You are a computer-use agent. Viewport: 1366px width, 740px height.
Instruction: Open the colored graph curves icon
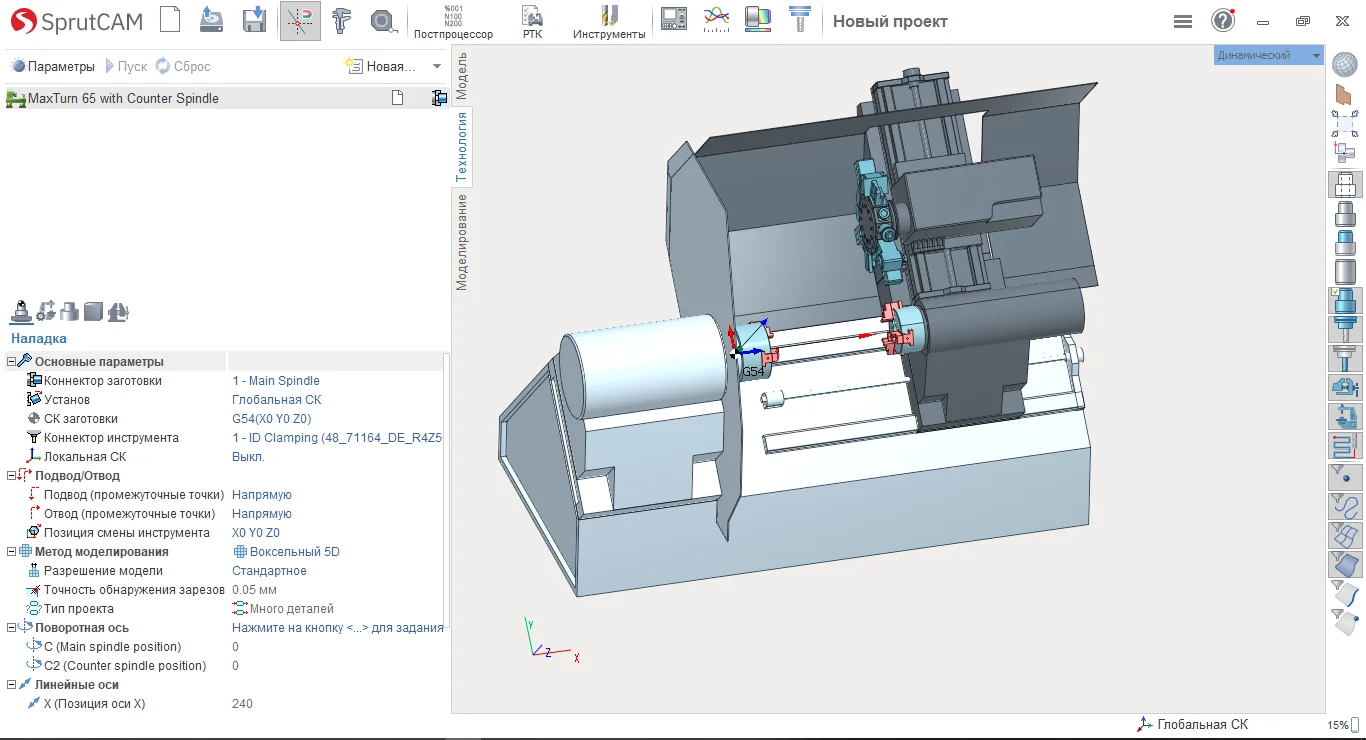tap(716, 20)
